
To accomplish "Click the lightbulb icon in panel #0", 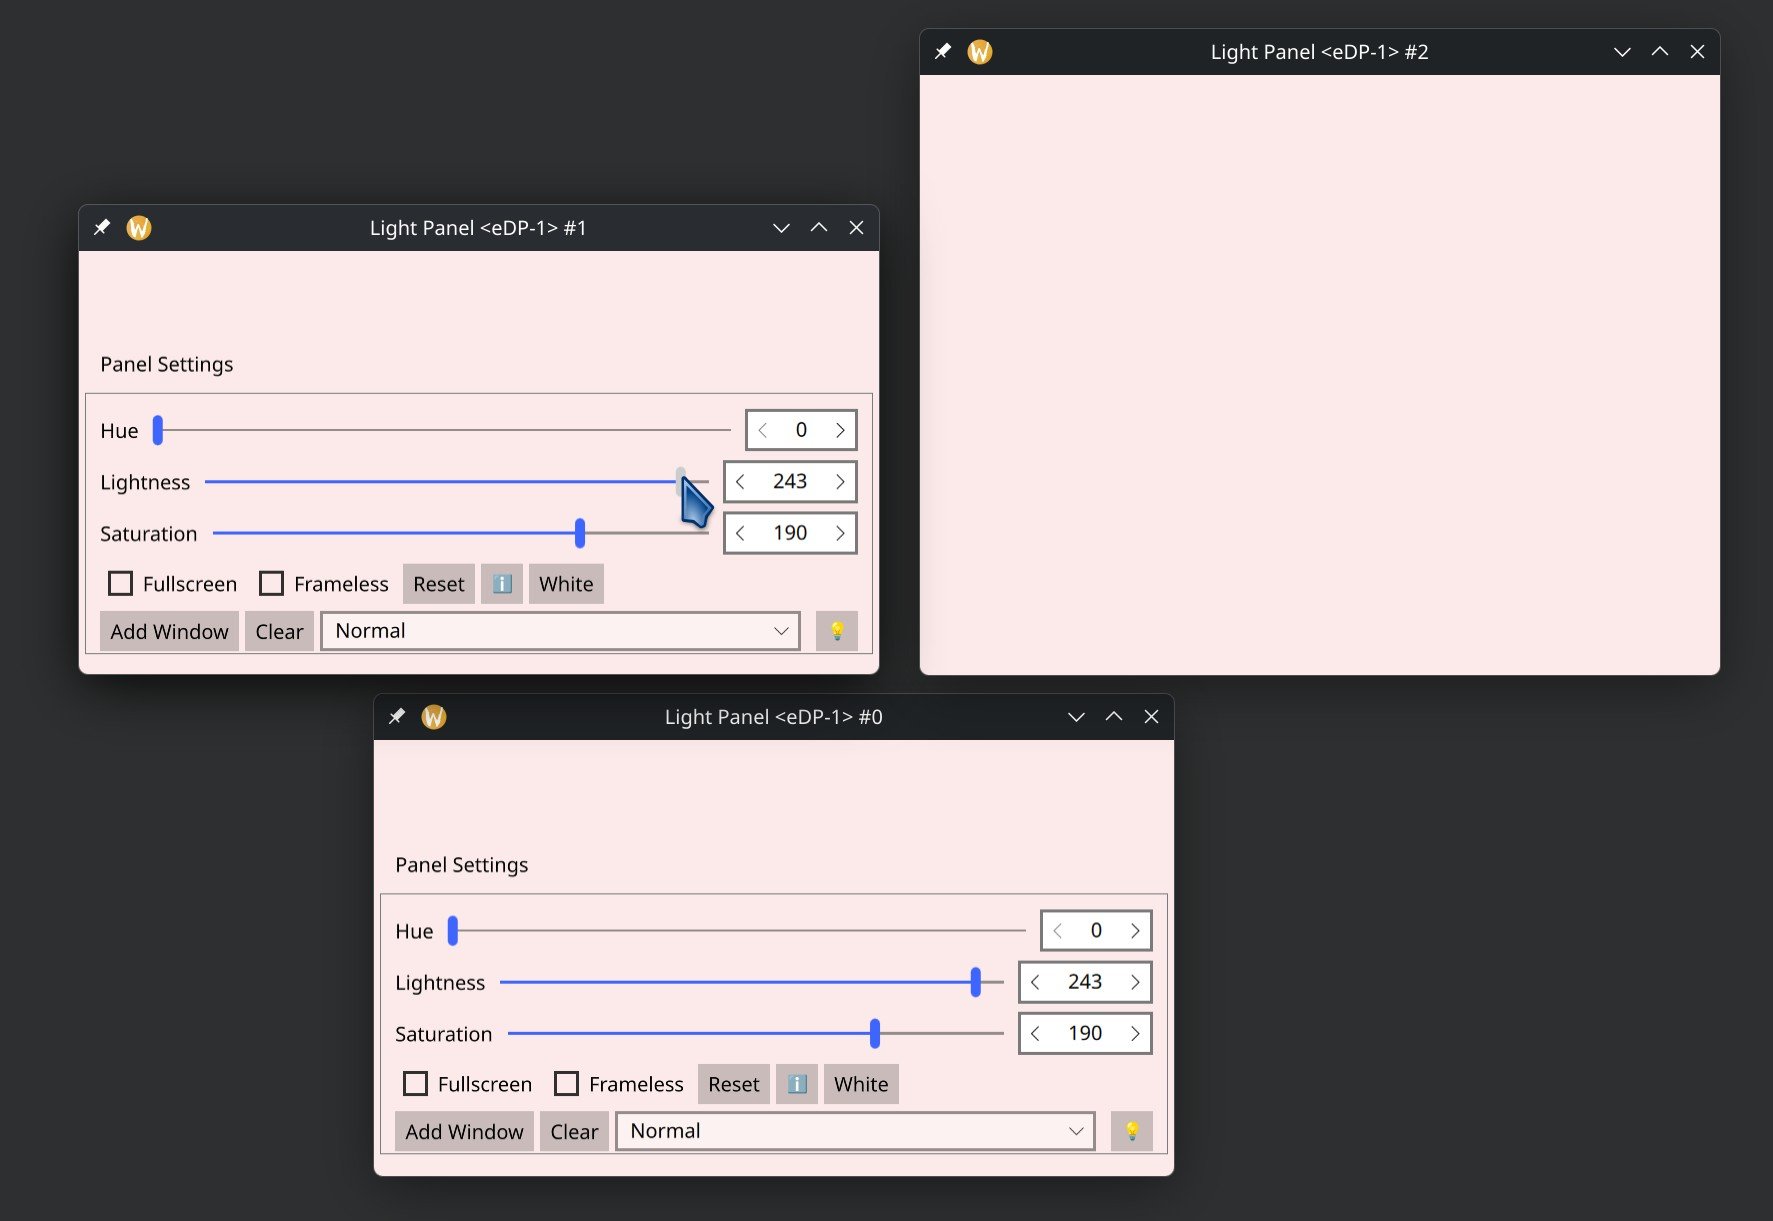I will pos(1132,1131).
